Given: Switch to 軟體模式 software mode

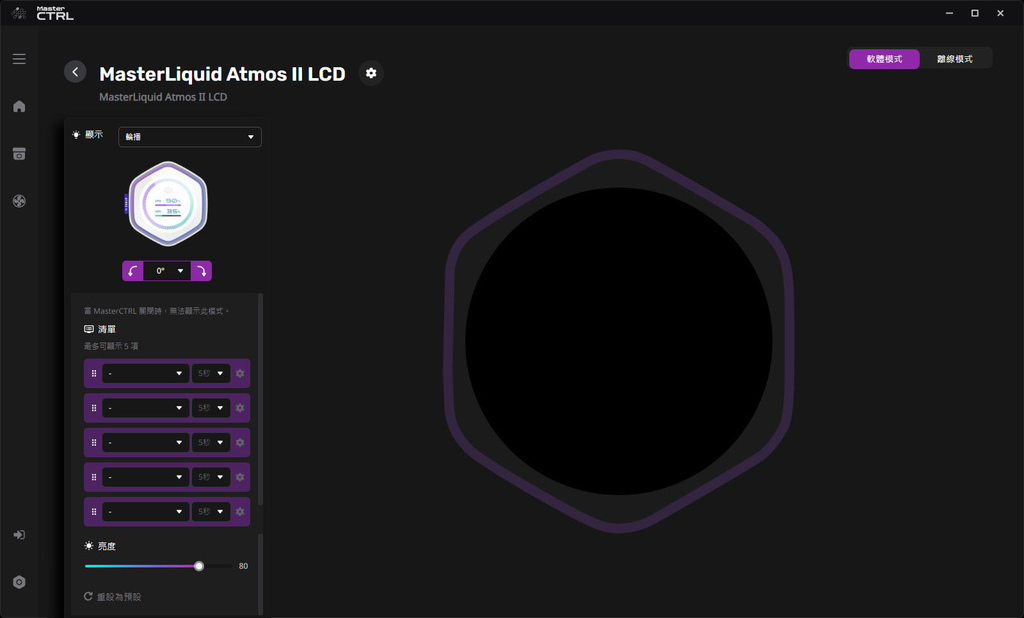Looking at the screenshot, I should tap(884, 59).
